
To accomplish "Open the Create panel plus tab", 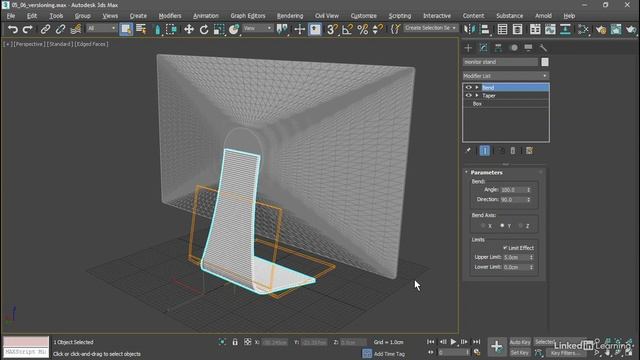I will tap(468, 48).
